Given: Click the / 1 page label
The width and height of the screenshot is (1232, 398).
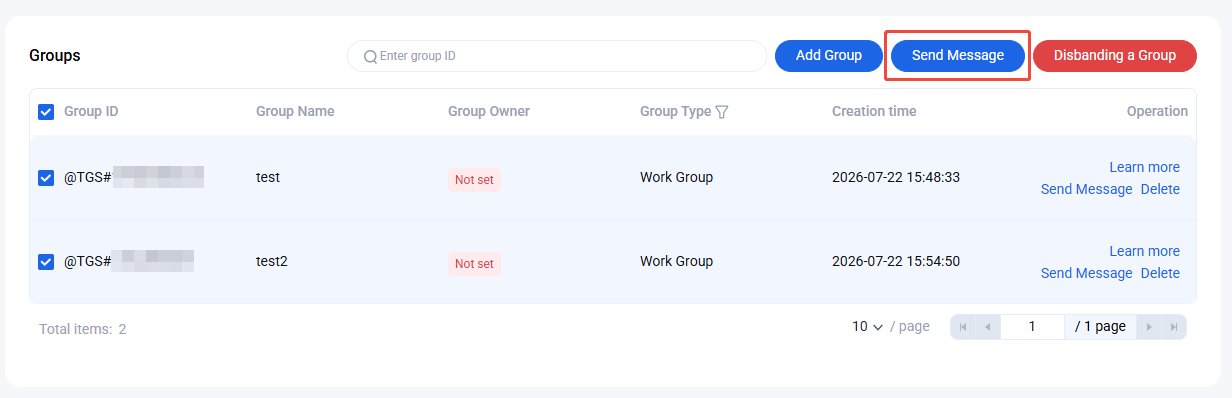Looking at the screenshot, I should [x=1101, y=327].
